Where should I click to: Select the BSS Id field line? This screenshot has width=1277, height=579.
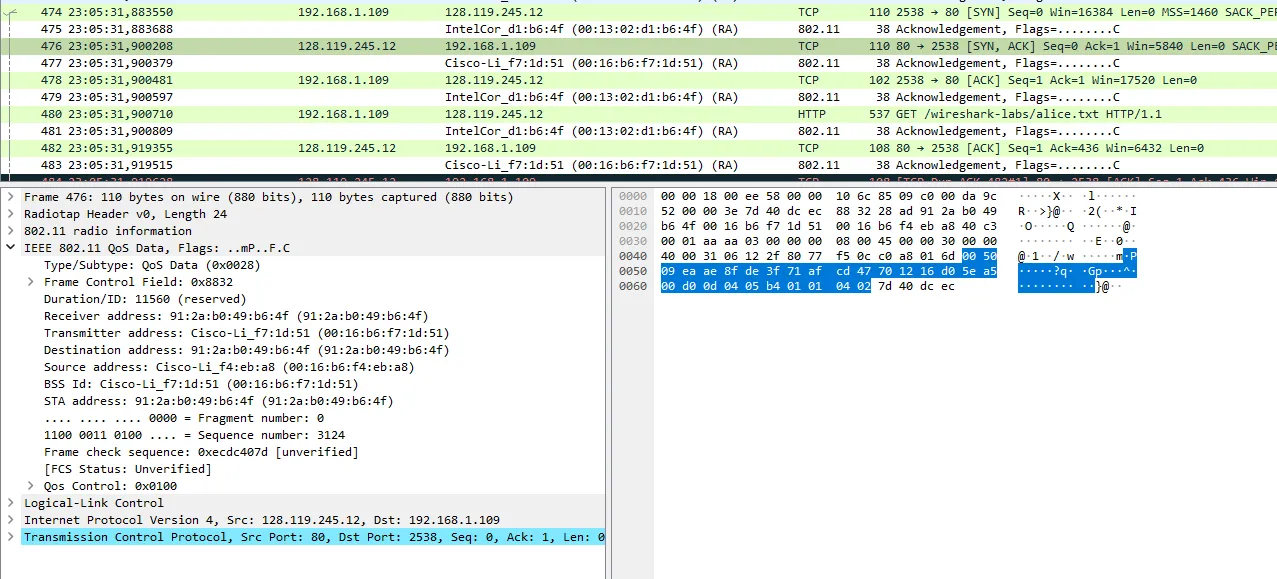(x=200, y=384)
